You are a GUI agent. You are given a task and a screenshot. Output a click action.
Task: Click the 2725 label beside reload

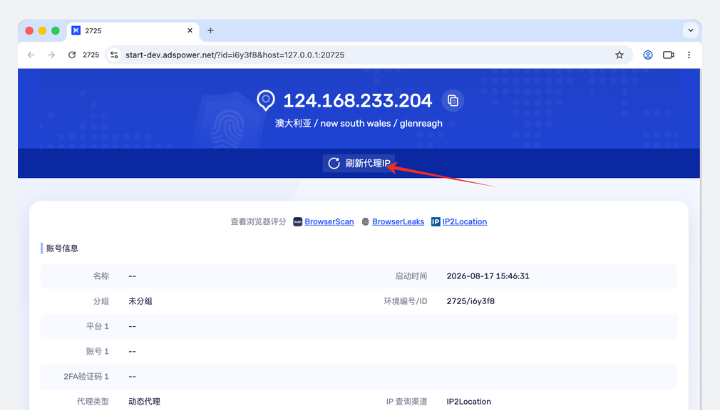[x=90, y=55]
